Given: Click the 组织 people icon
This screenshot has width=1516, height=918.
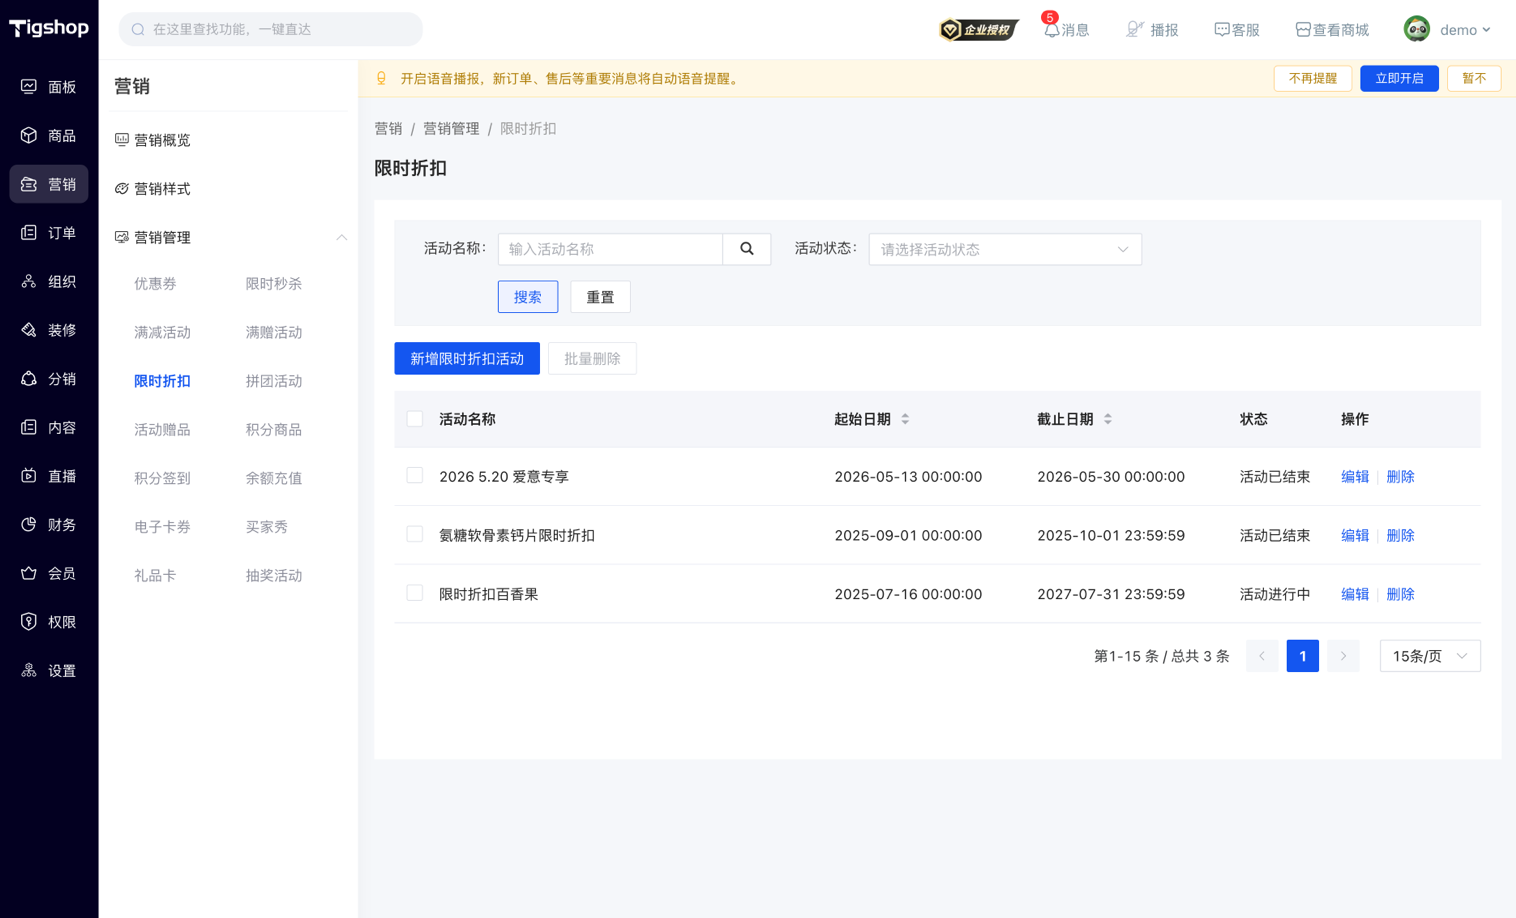Looking at the screenshot, I should (29, 281).
